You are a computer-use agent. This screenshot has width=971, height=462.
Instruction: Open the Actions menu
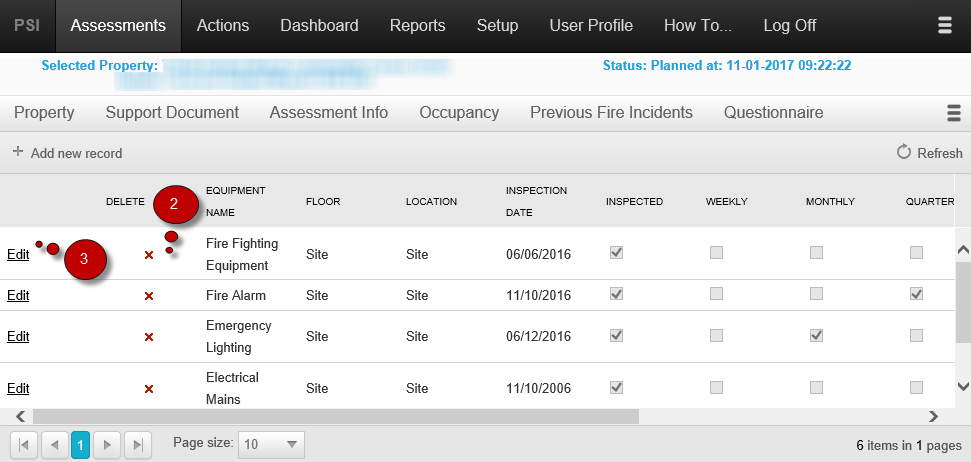tap(223, 26)
